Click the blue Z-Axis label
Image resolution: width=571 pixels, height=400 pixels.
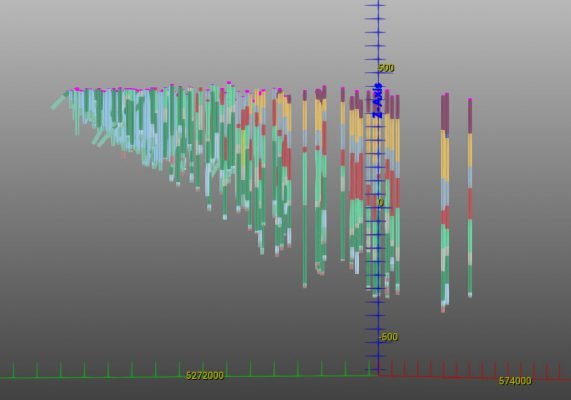pyautogui.click(x=378, y=101)
